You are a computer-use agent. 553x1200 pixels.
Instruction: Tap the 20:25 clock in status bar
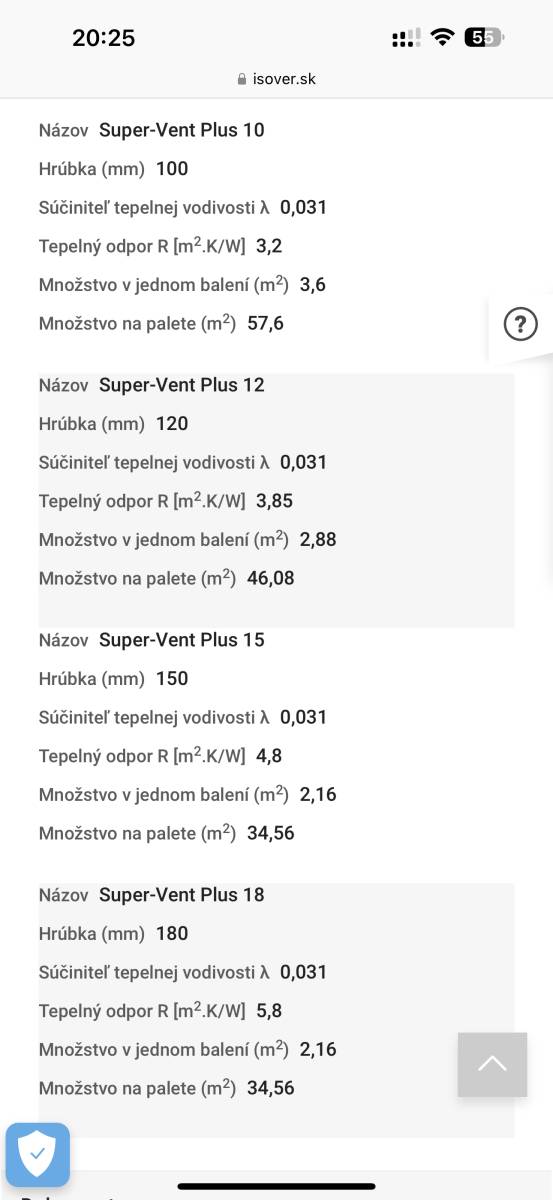point(103,38)
